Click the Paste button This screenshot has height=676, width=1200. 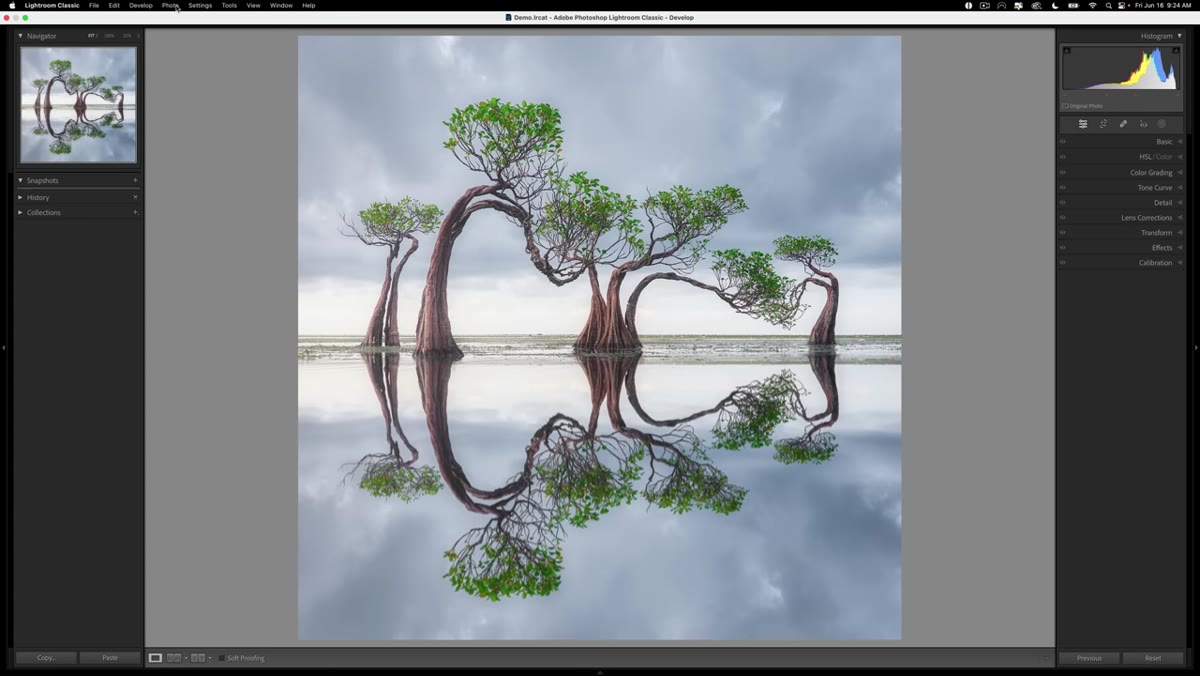pos(110,658)
